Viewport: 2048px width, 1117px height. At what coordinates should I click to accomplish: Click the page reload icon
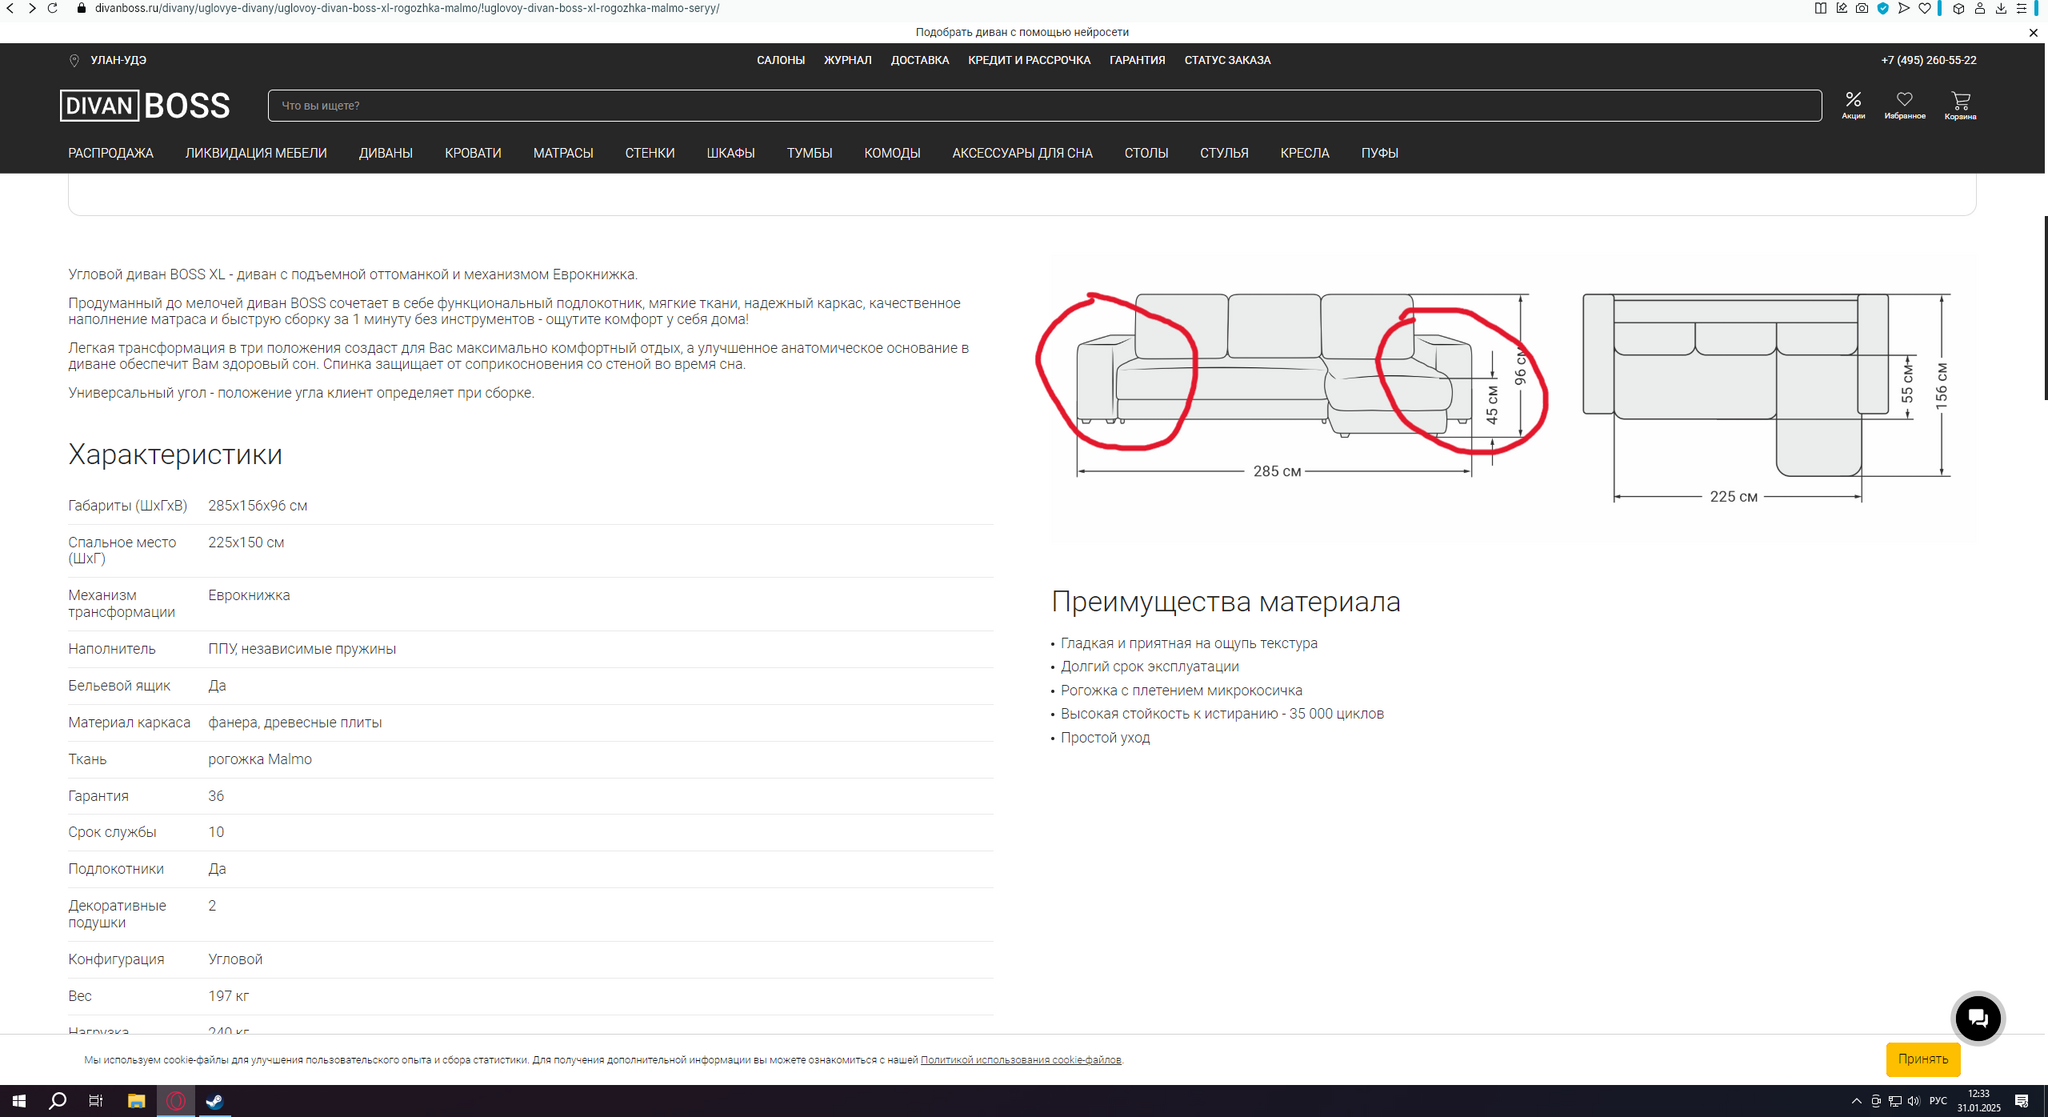(x=53, y=8)
